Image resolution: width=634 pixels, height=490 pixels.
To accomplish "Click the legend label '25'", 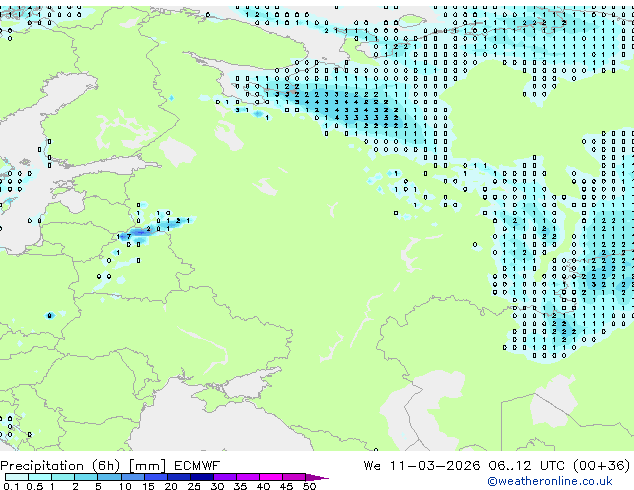I will (x=194, y=486).
